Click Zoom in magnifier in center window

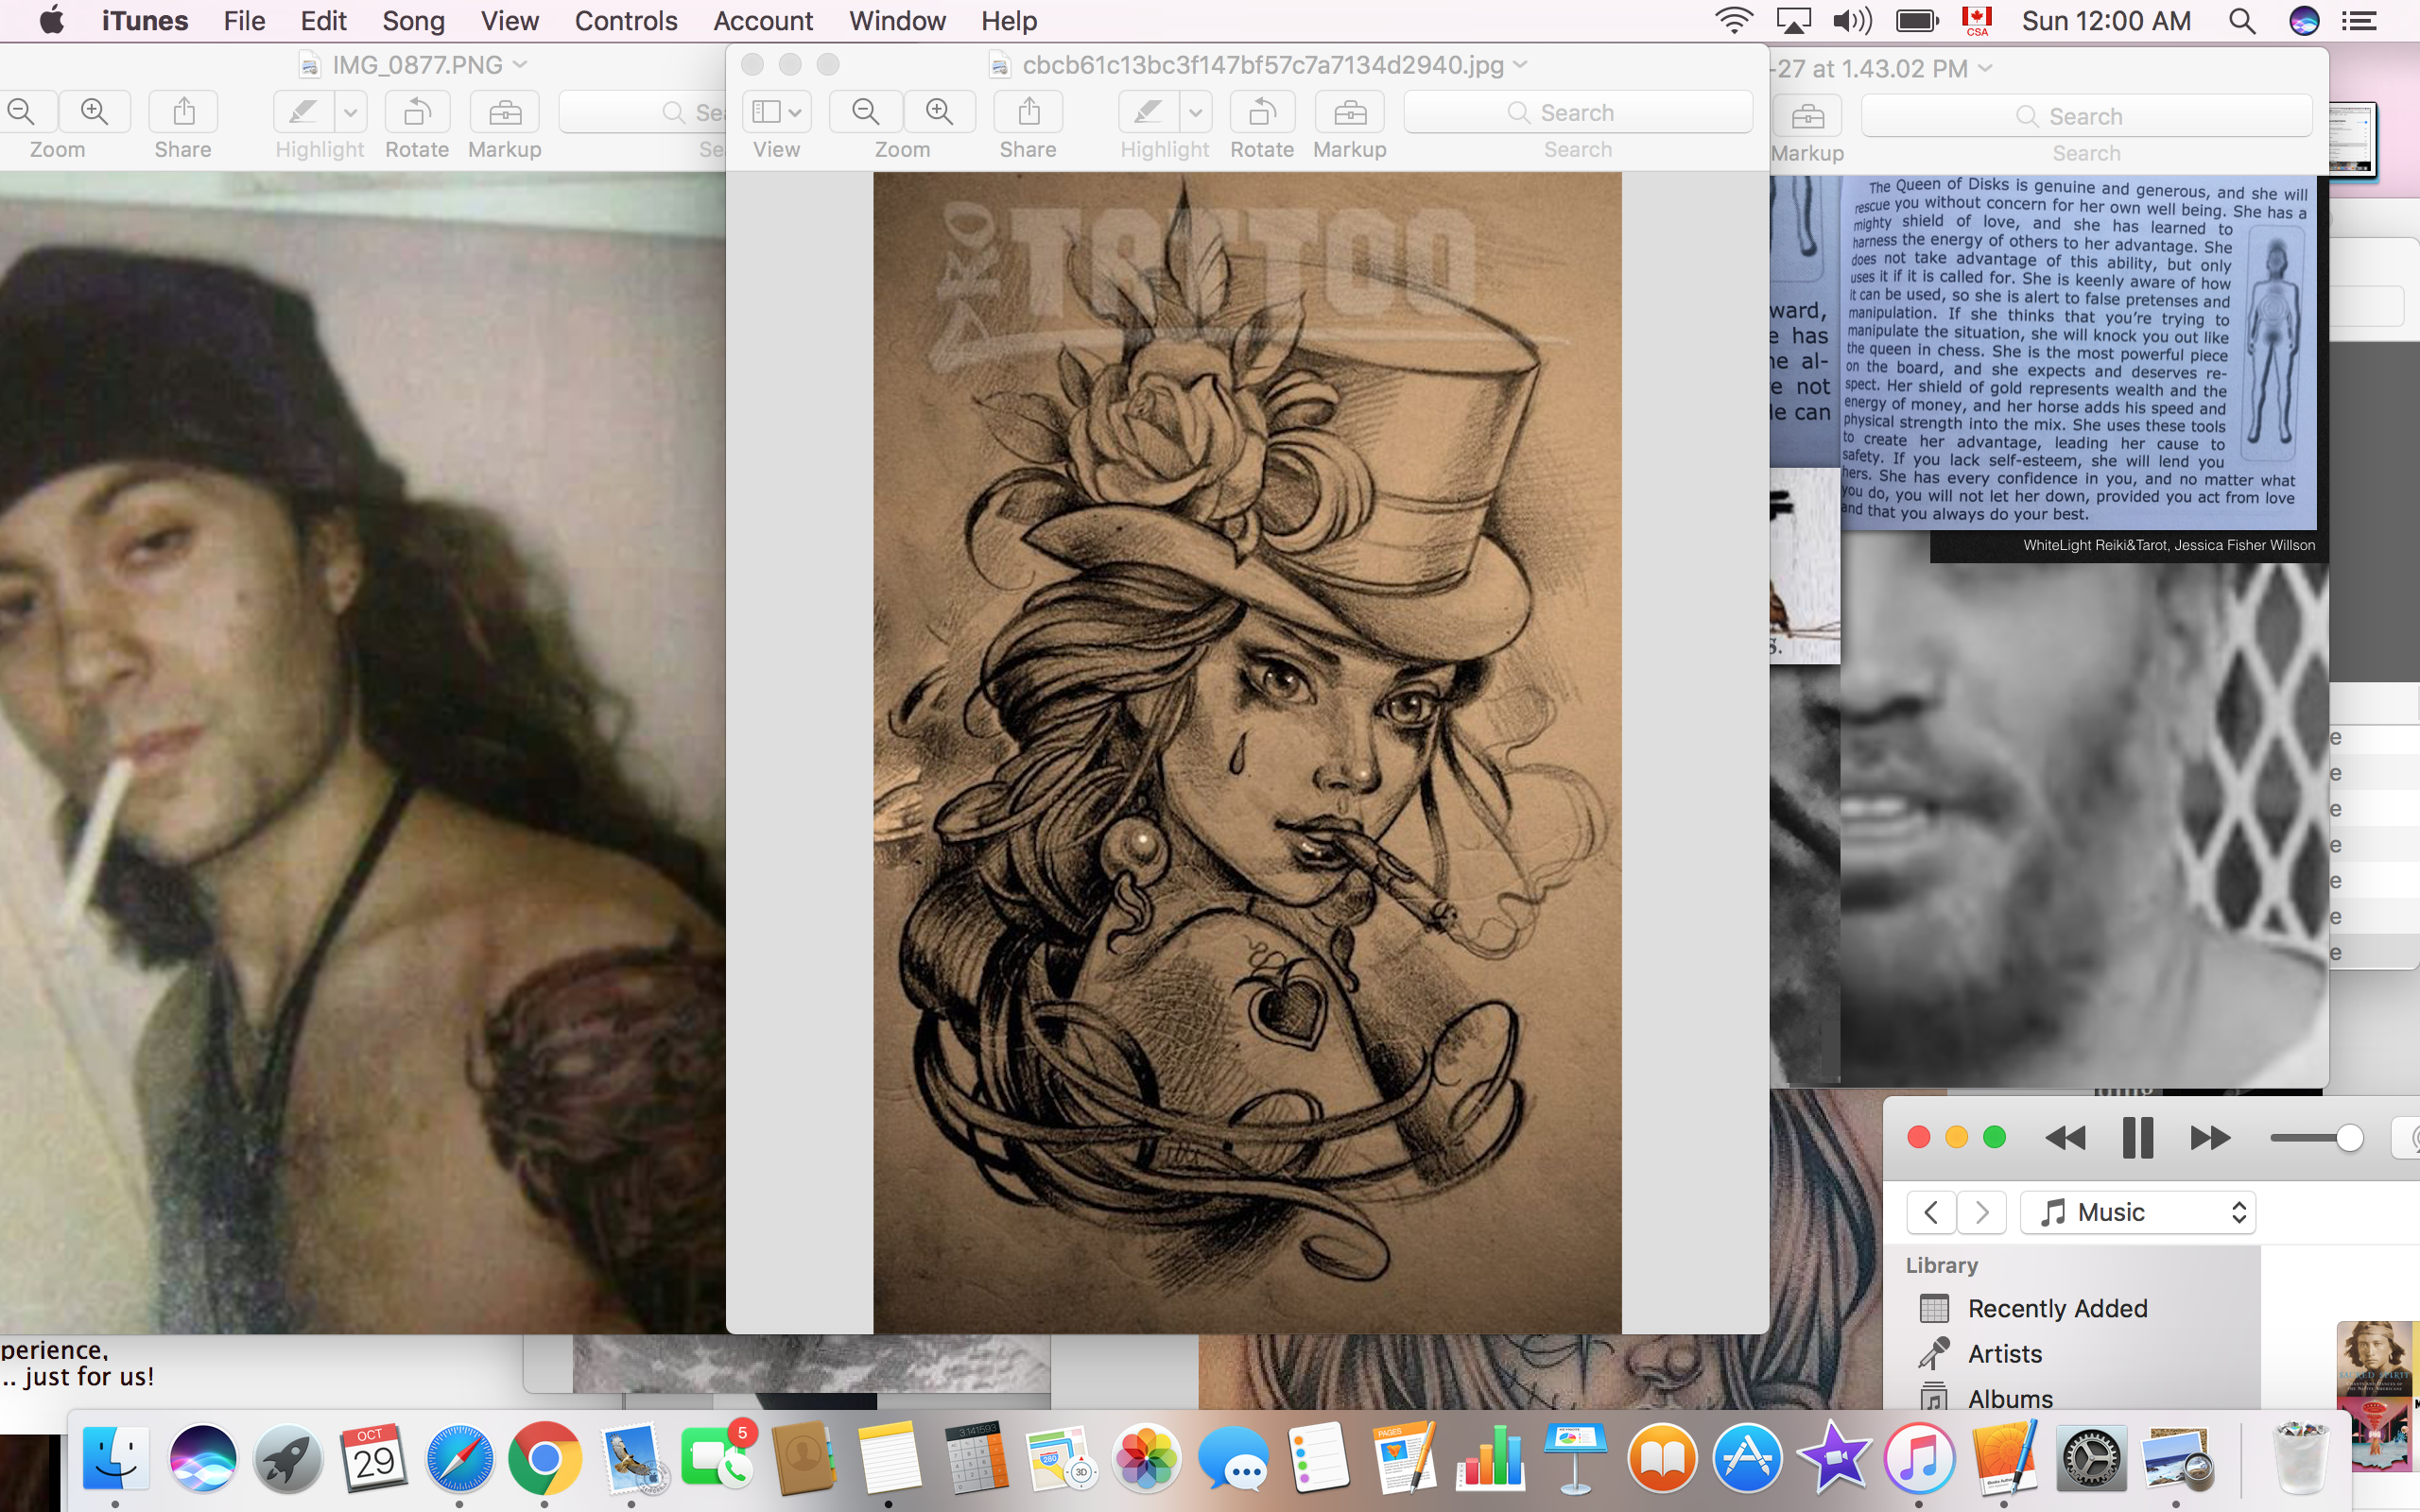coord(939,112)
